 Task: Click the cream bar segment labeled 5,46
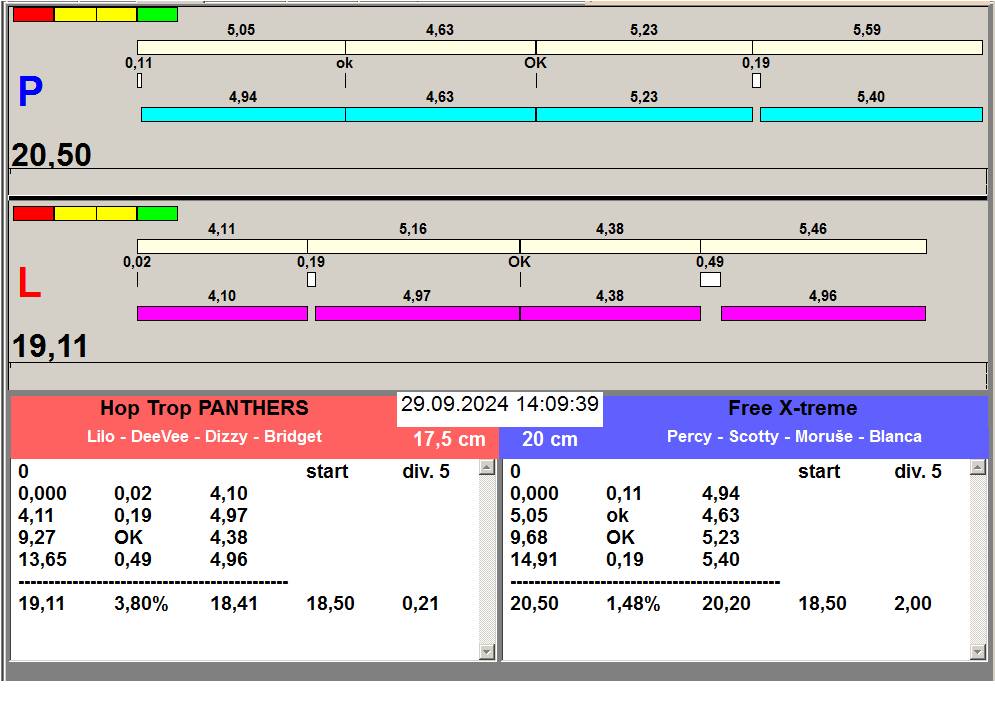[814, 246]
